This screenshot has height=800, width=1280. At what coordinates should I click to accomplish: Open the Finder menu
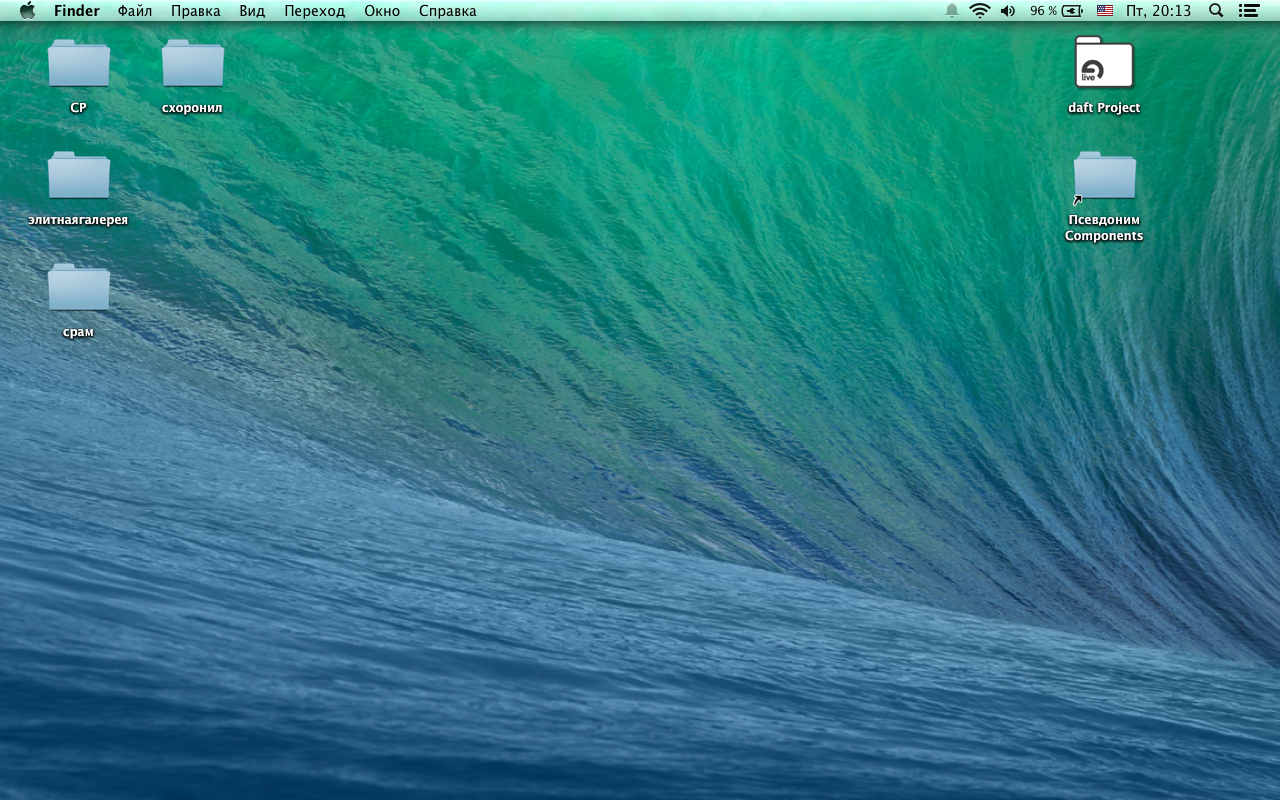pos(76,11)
